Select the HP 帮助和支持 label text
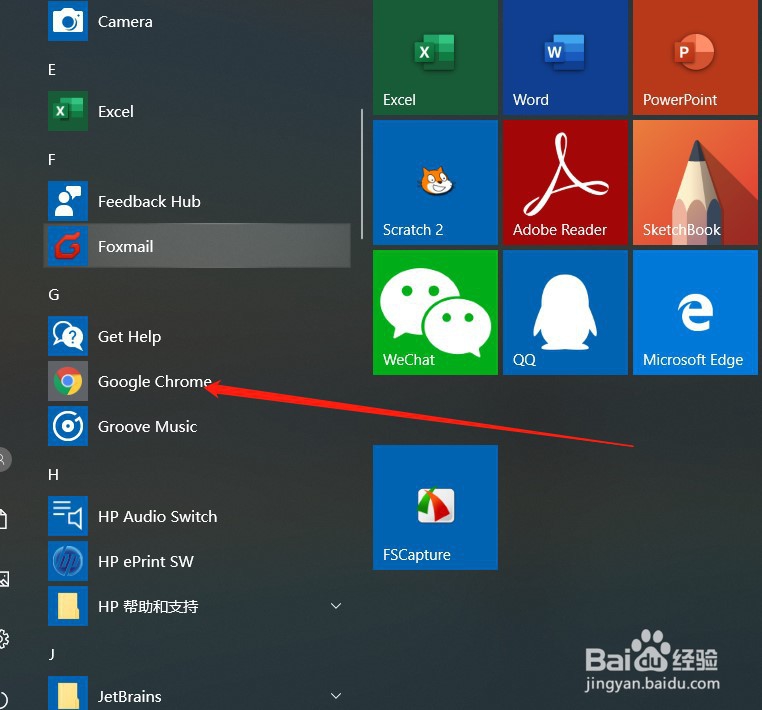Image resolution: width=762 pixels, height=710 pixels. click(x=148, y=606)
